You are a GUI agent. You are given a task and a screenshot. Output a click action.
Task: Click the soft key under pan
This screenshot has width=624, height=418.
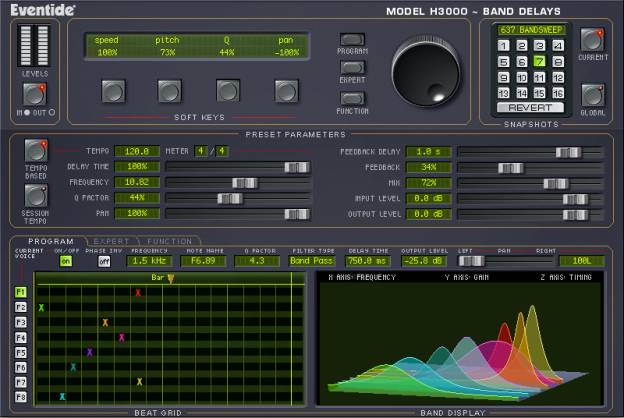(x=286, y=91)
